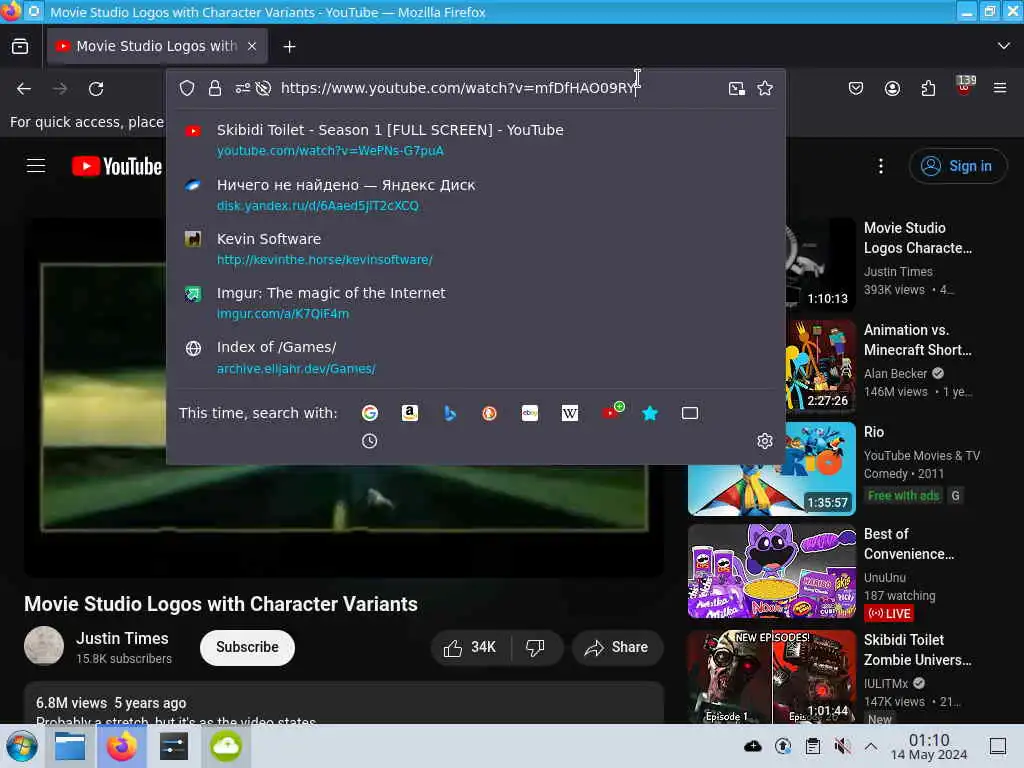The height and width of the screenshot is (768, 1024).
Task: Go back to previous page
Action: point(24,88)
